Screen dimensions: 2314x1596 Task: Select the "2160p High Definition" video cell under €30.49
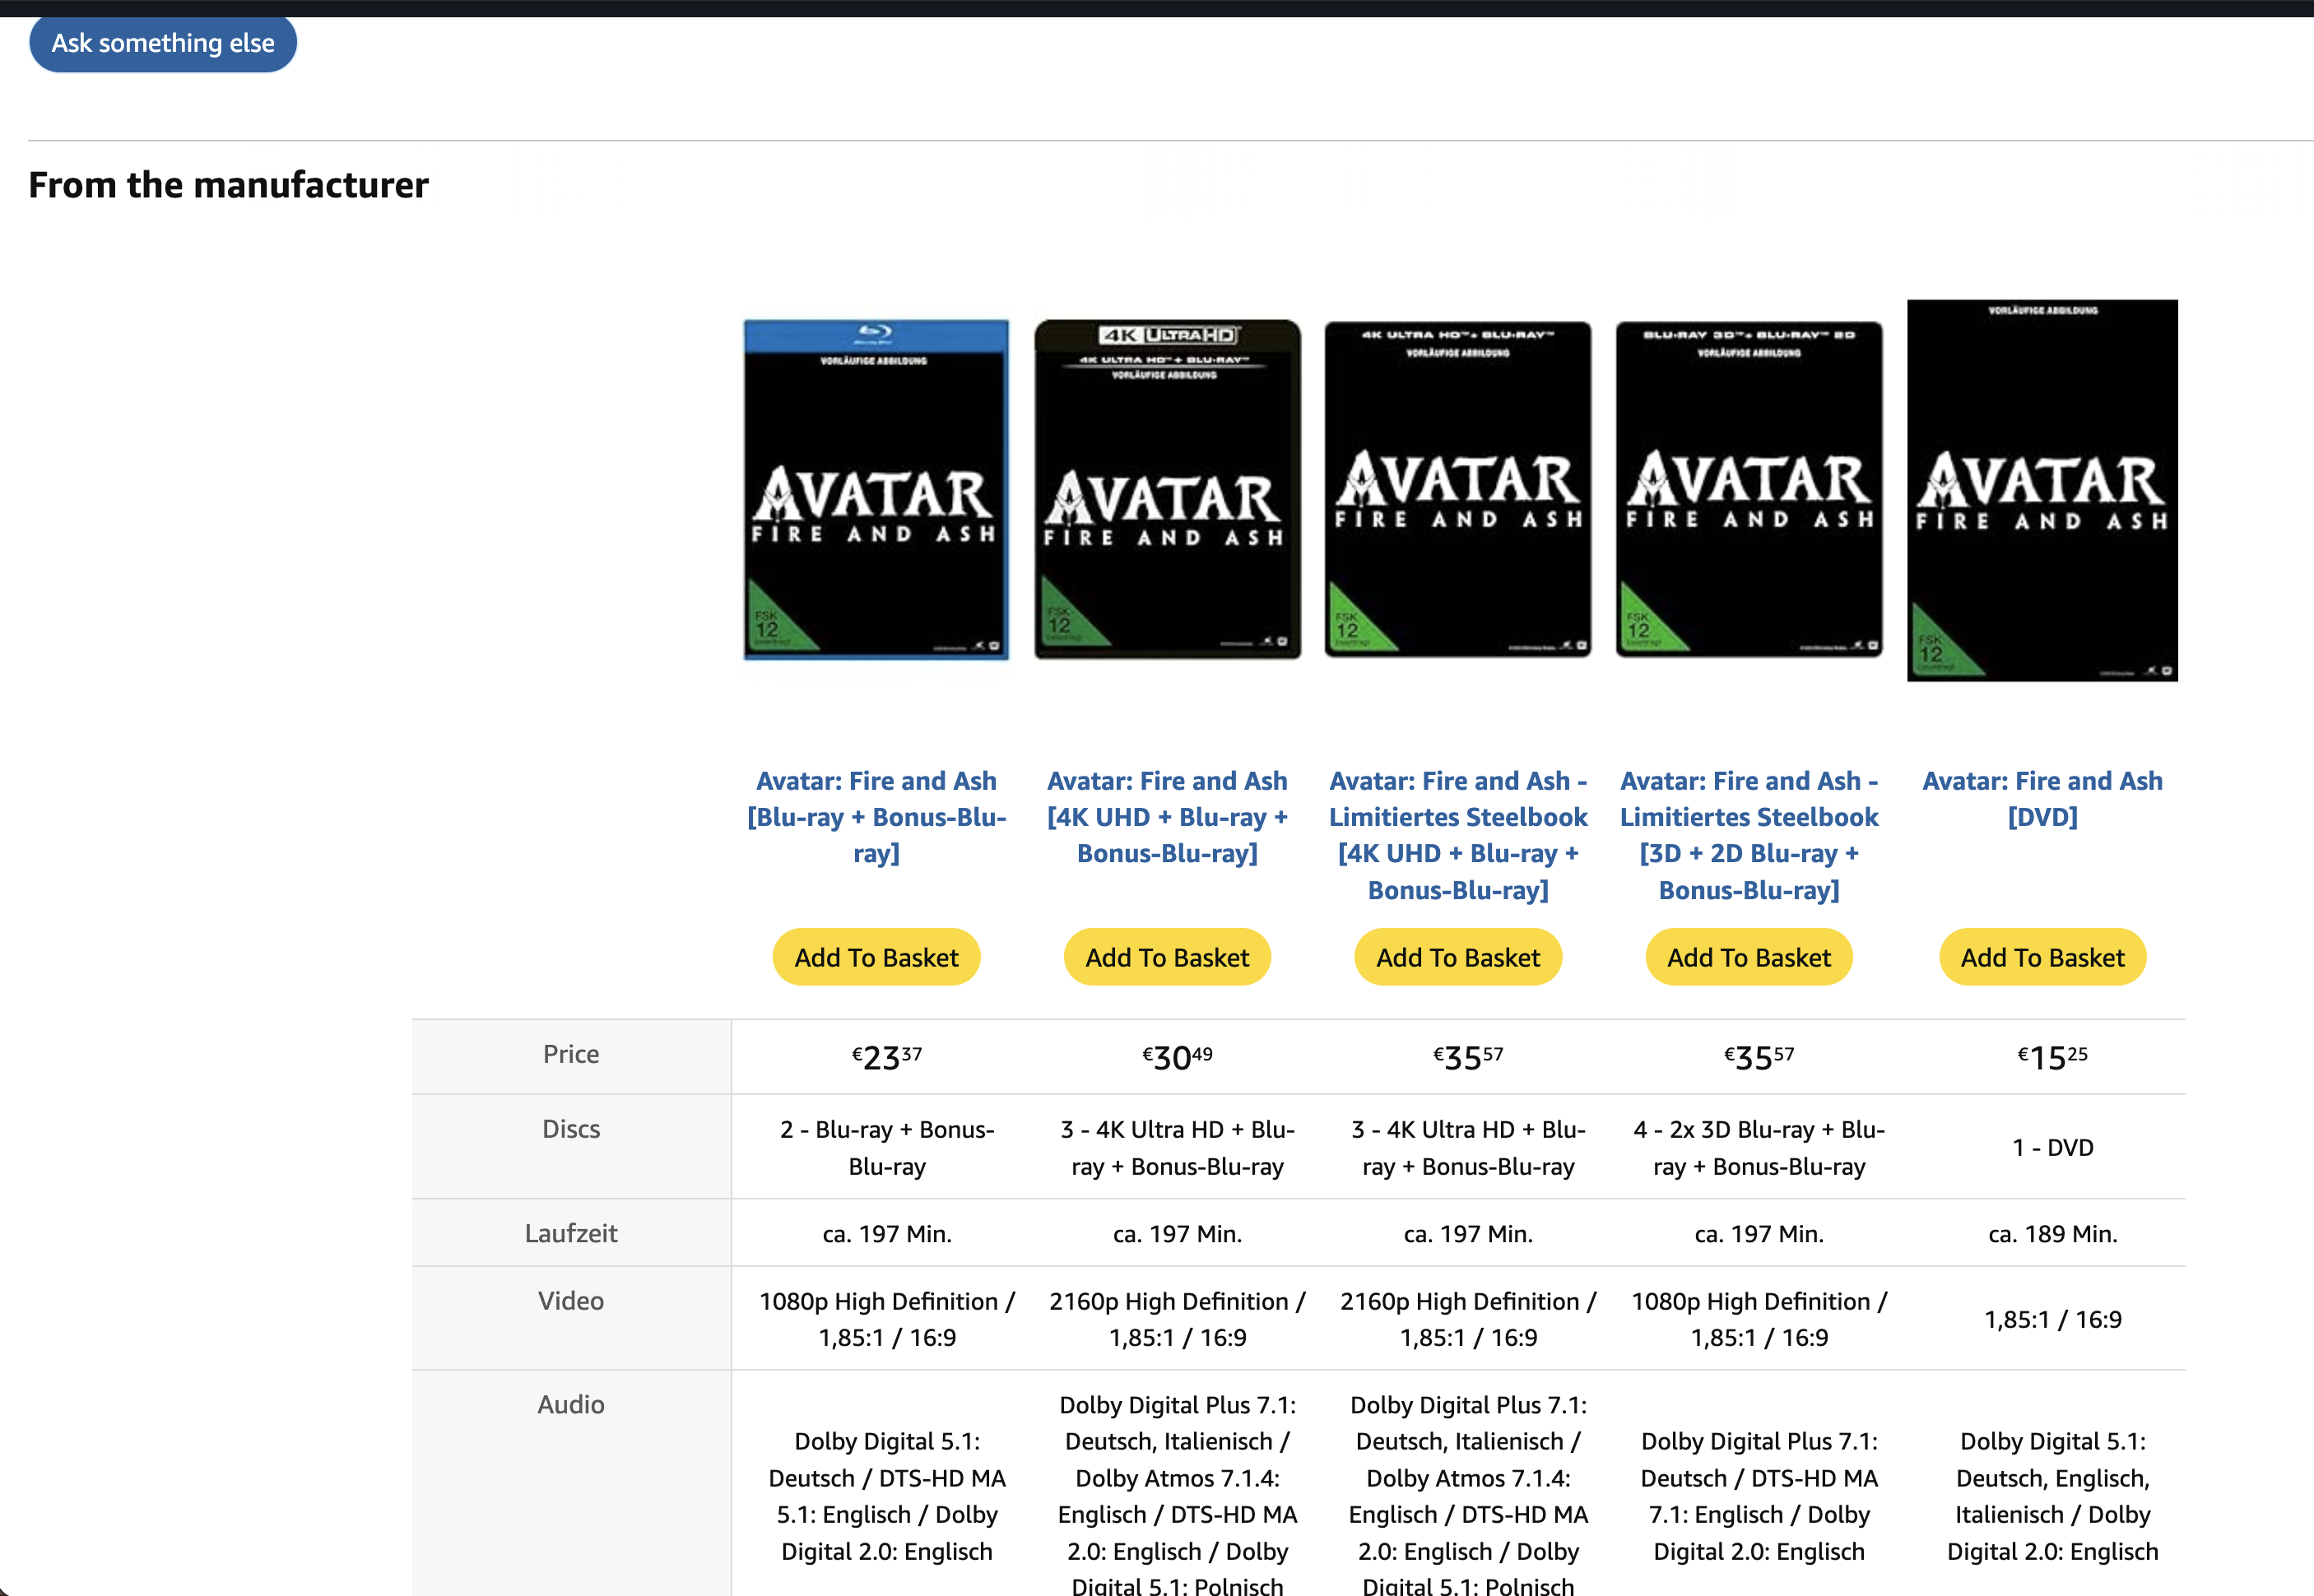click(x=1177, y=1319)
